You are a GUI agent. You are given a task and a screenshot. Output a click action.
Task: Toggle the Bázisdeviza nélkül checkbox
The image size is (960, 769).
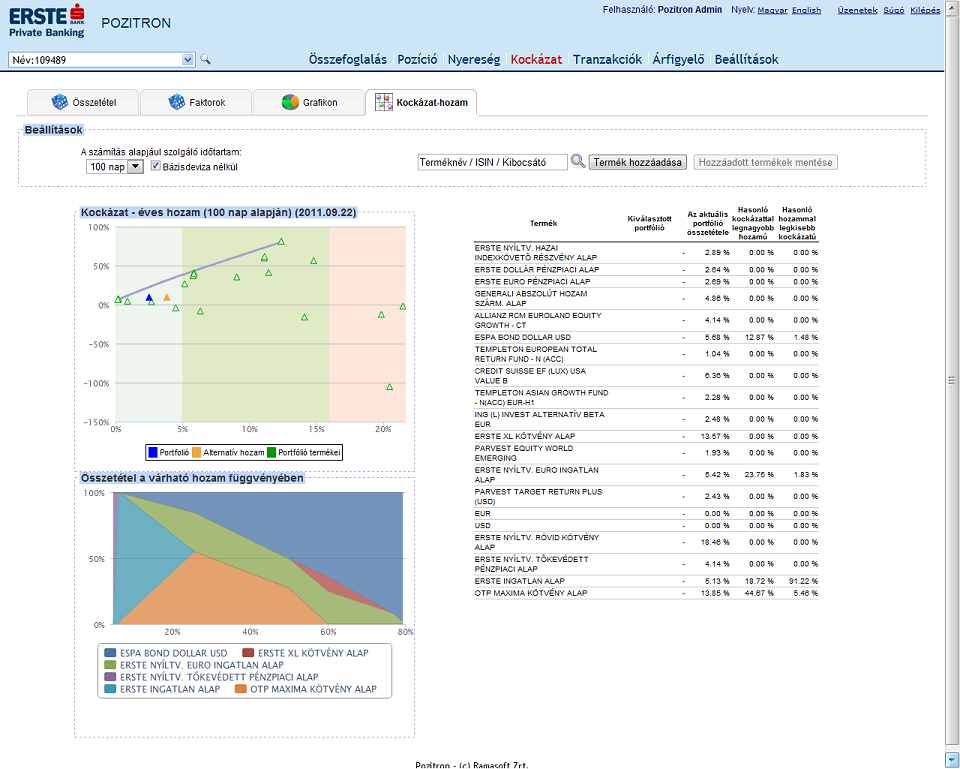156,166
